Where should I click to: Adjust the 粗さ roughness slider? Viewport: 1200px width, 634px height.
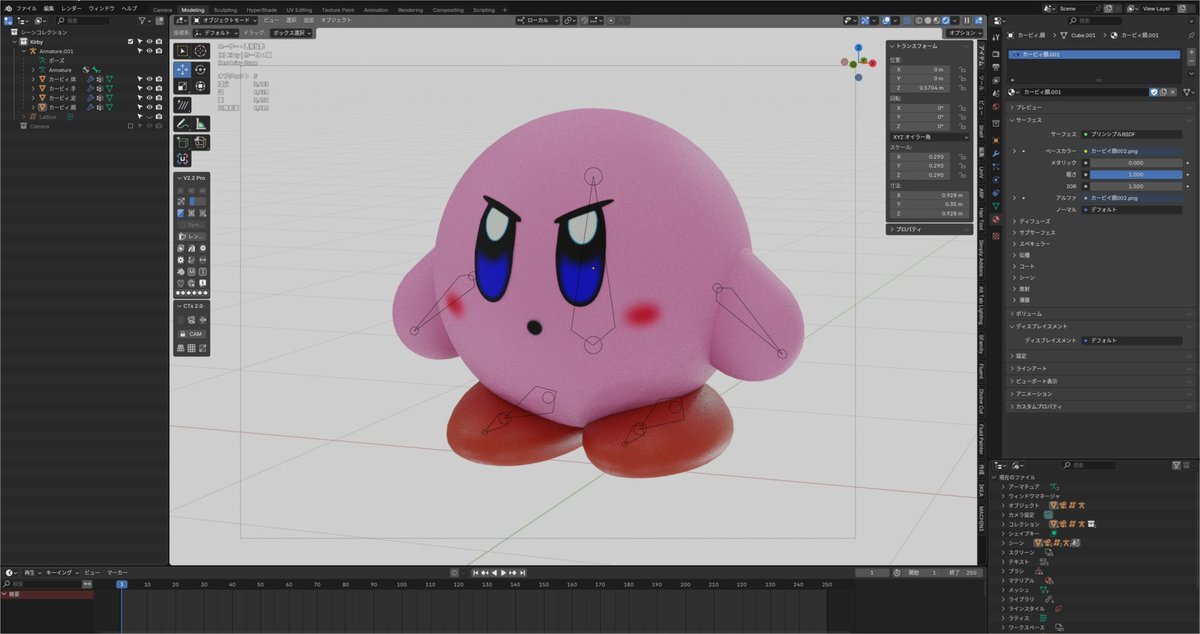pyautogui.click(x=1135, y=174)
